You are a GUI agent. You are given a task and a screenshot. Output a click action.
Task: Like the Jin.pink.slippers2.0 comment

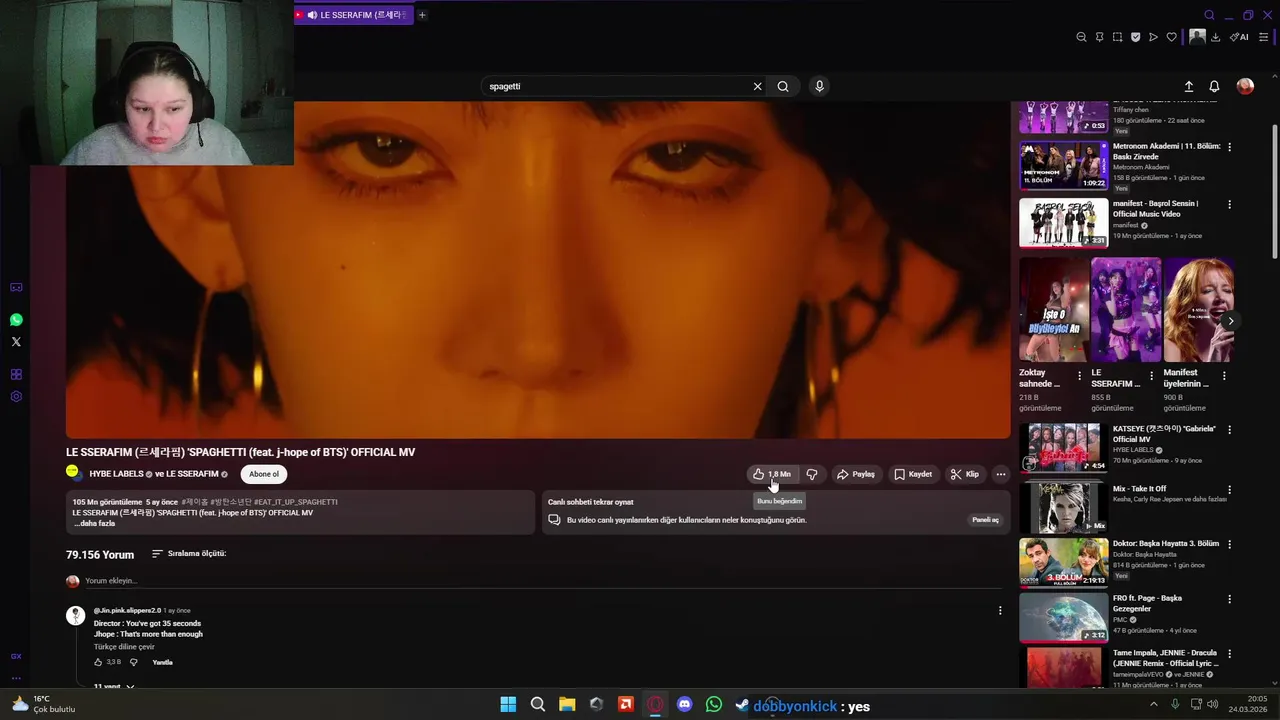[99, 662]
